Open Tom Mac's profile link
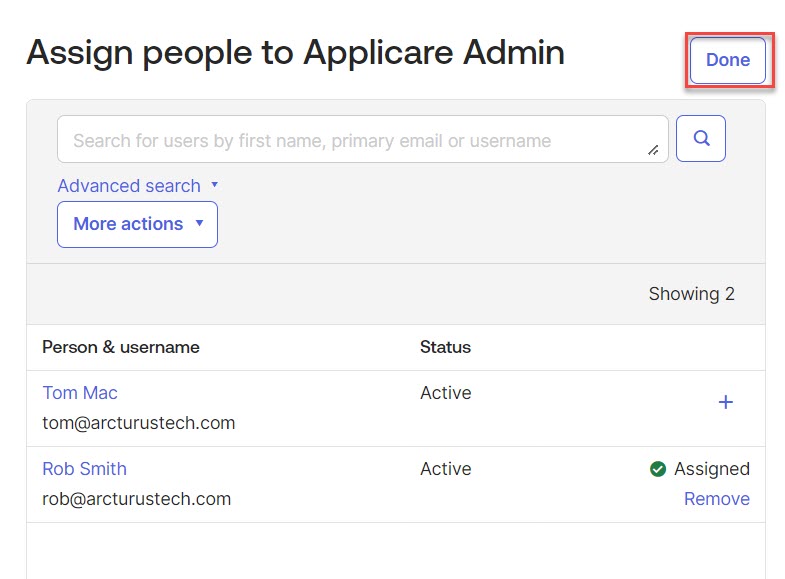Image resolution: width=785 pixels, height=579 pixels. point(80,393)
